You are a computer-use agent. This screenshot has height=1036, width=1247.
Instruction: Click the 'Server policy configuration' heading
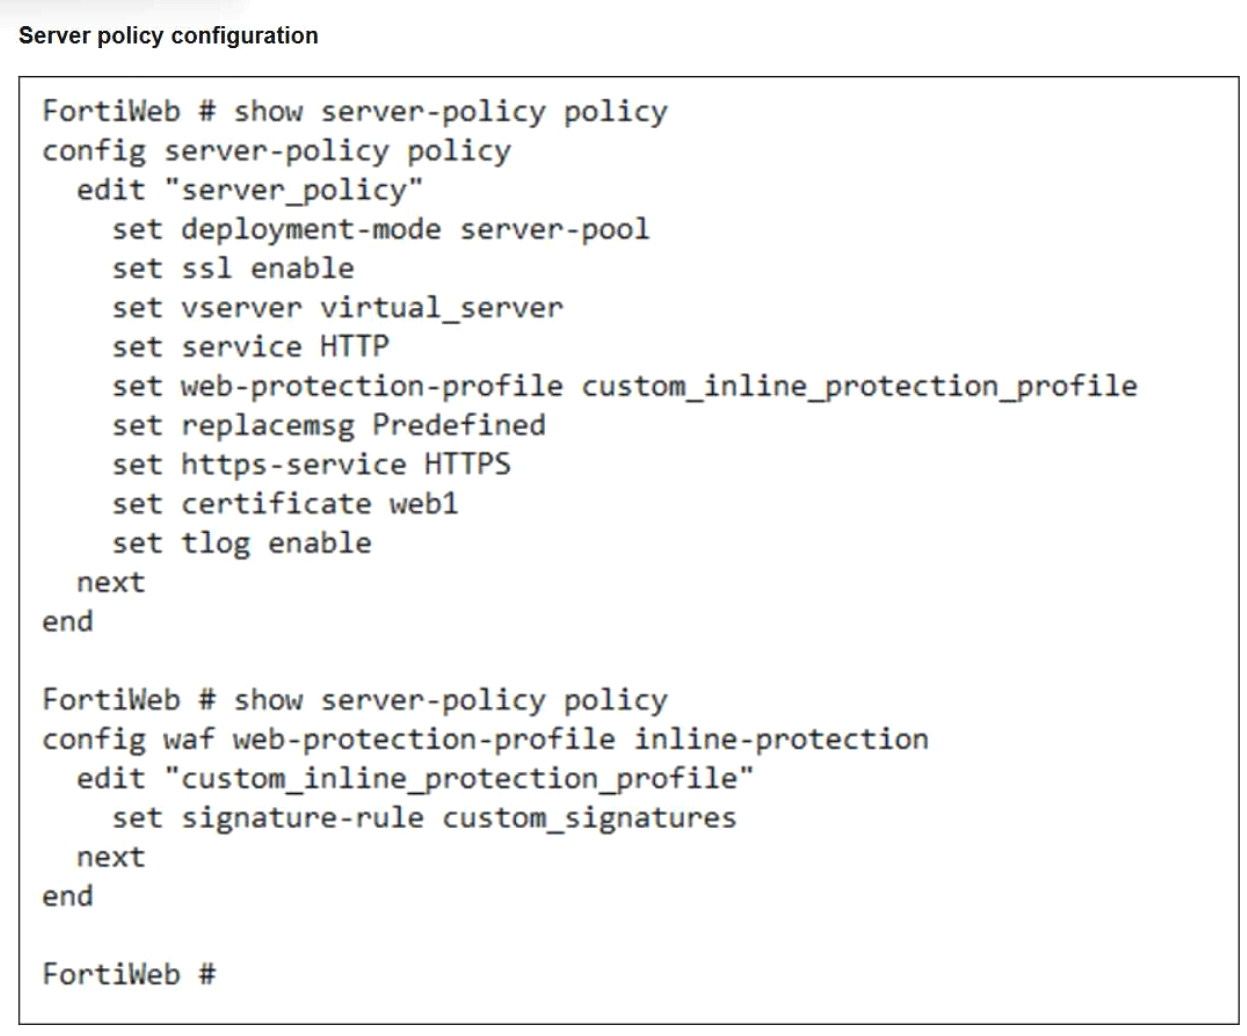point(168,36)
